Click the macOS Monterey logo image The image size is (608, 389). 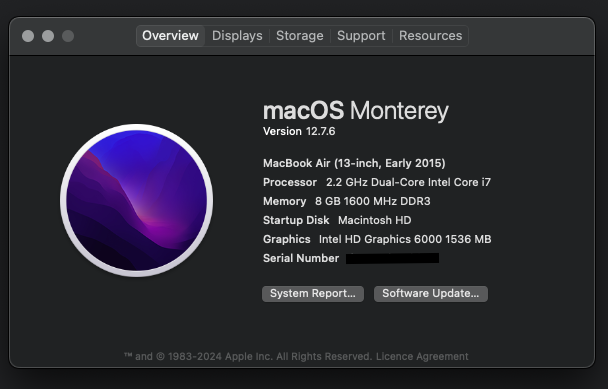click(x=136, y=200)
